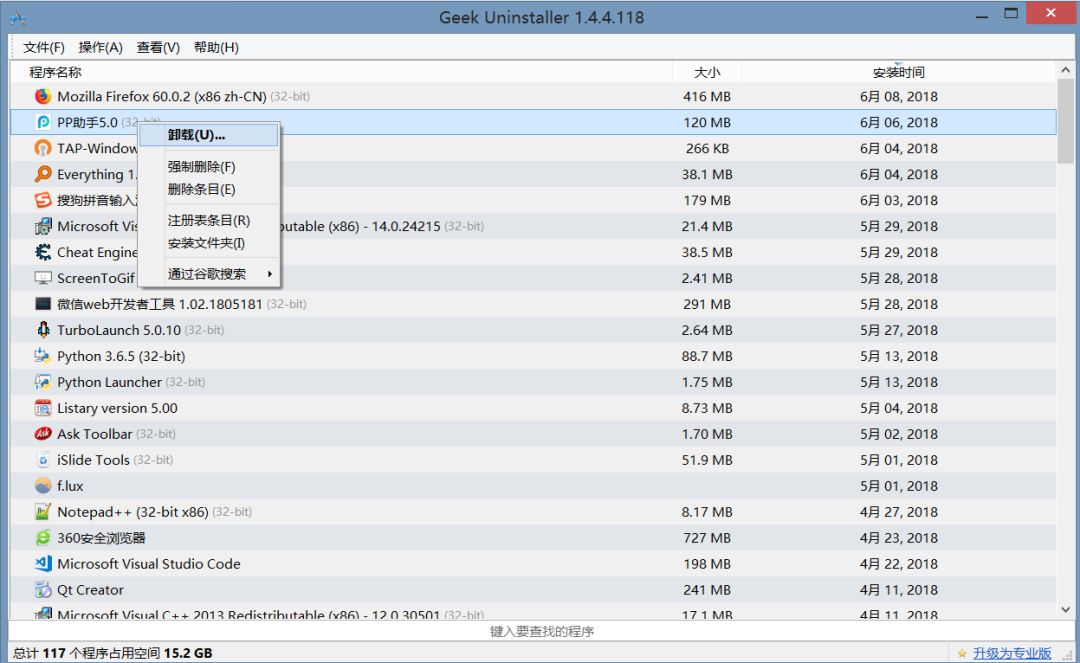This screenshot has width=1080, height=663.
Task: Select 注册表条目(R) context menu entry
Action: tap(208, 220)
